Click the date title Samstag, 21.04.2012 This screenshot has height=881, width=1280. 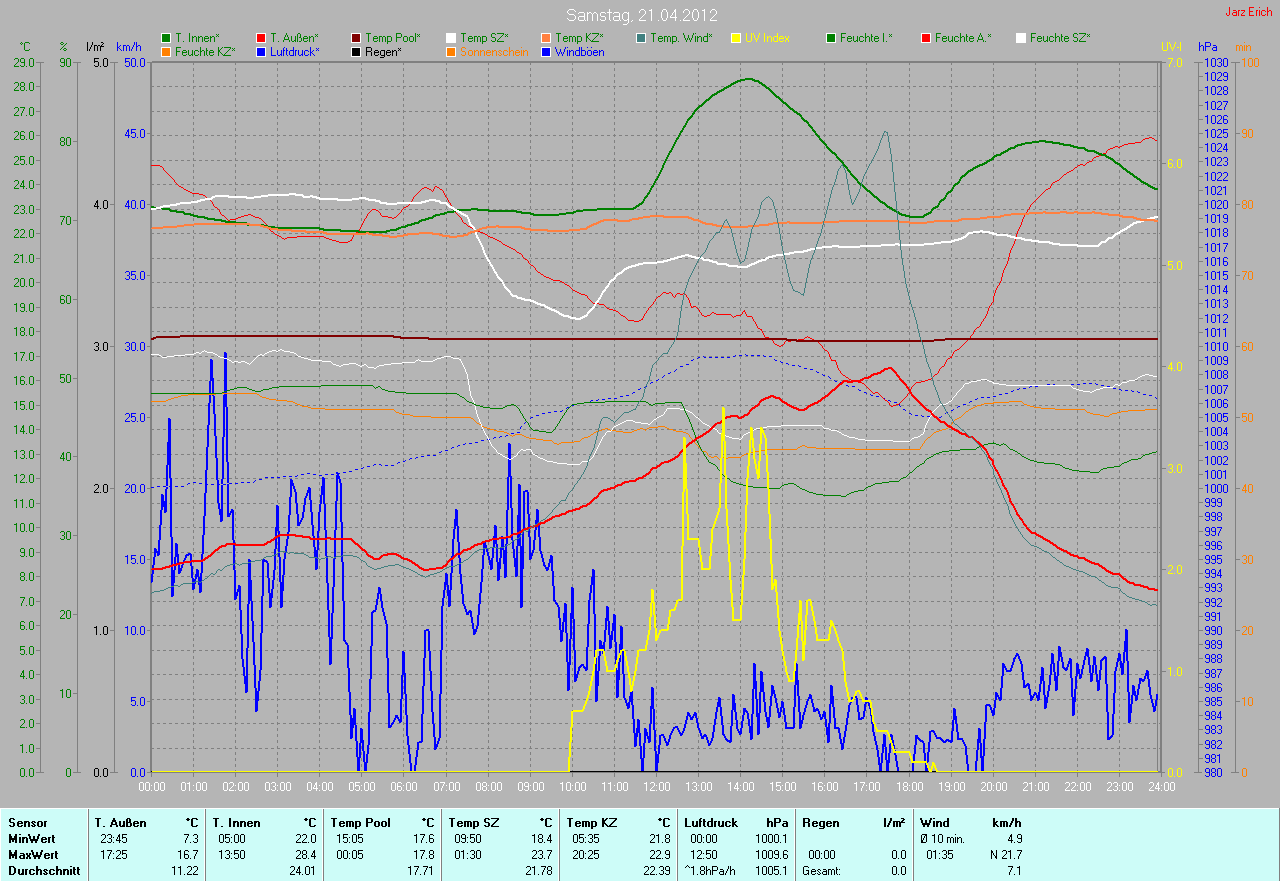(641, 15)
